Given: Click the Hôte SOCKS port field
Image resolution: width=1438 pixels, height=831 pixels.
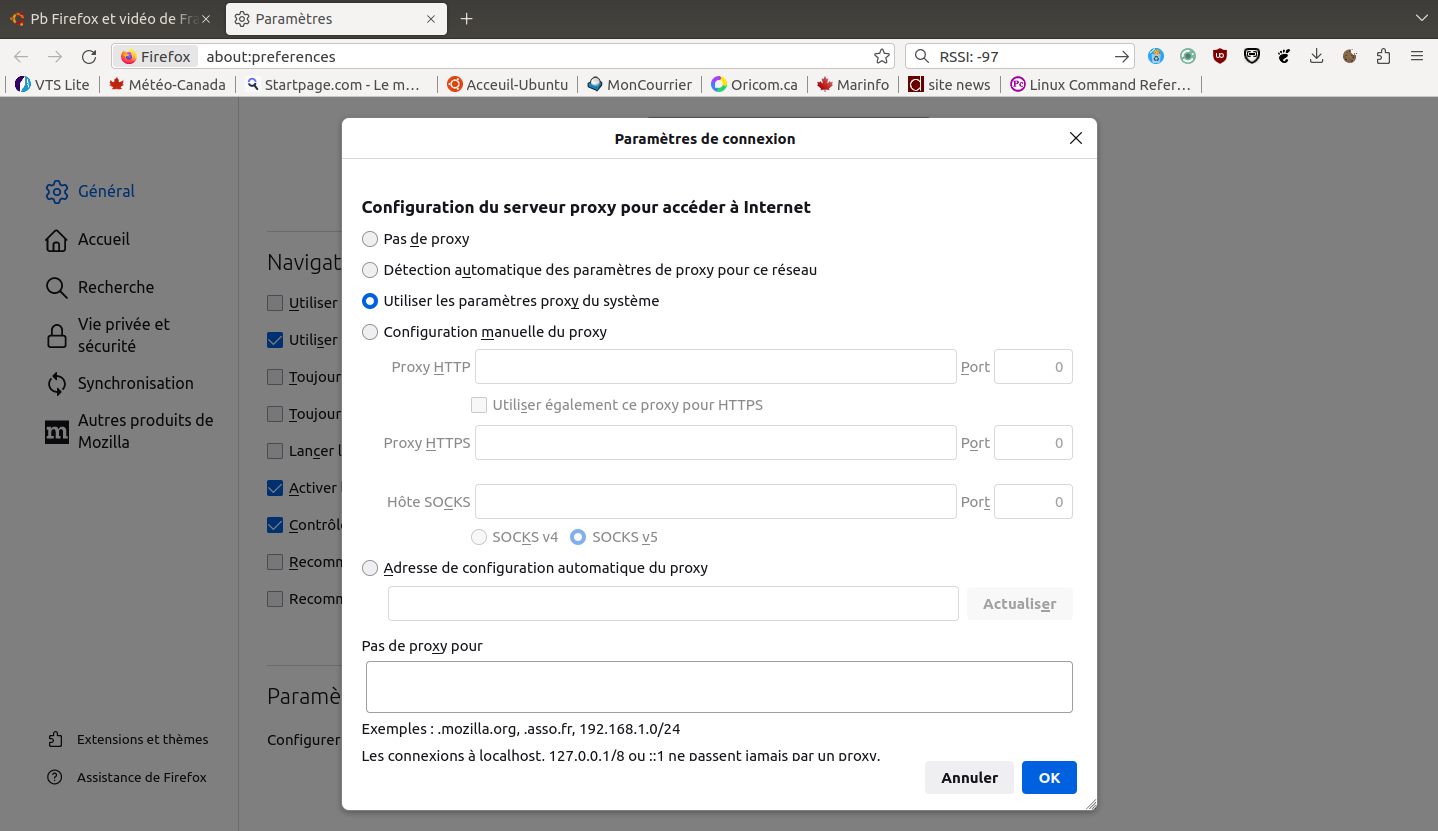Looking at the screenshot, I should point(1033,502).
